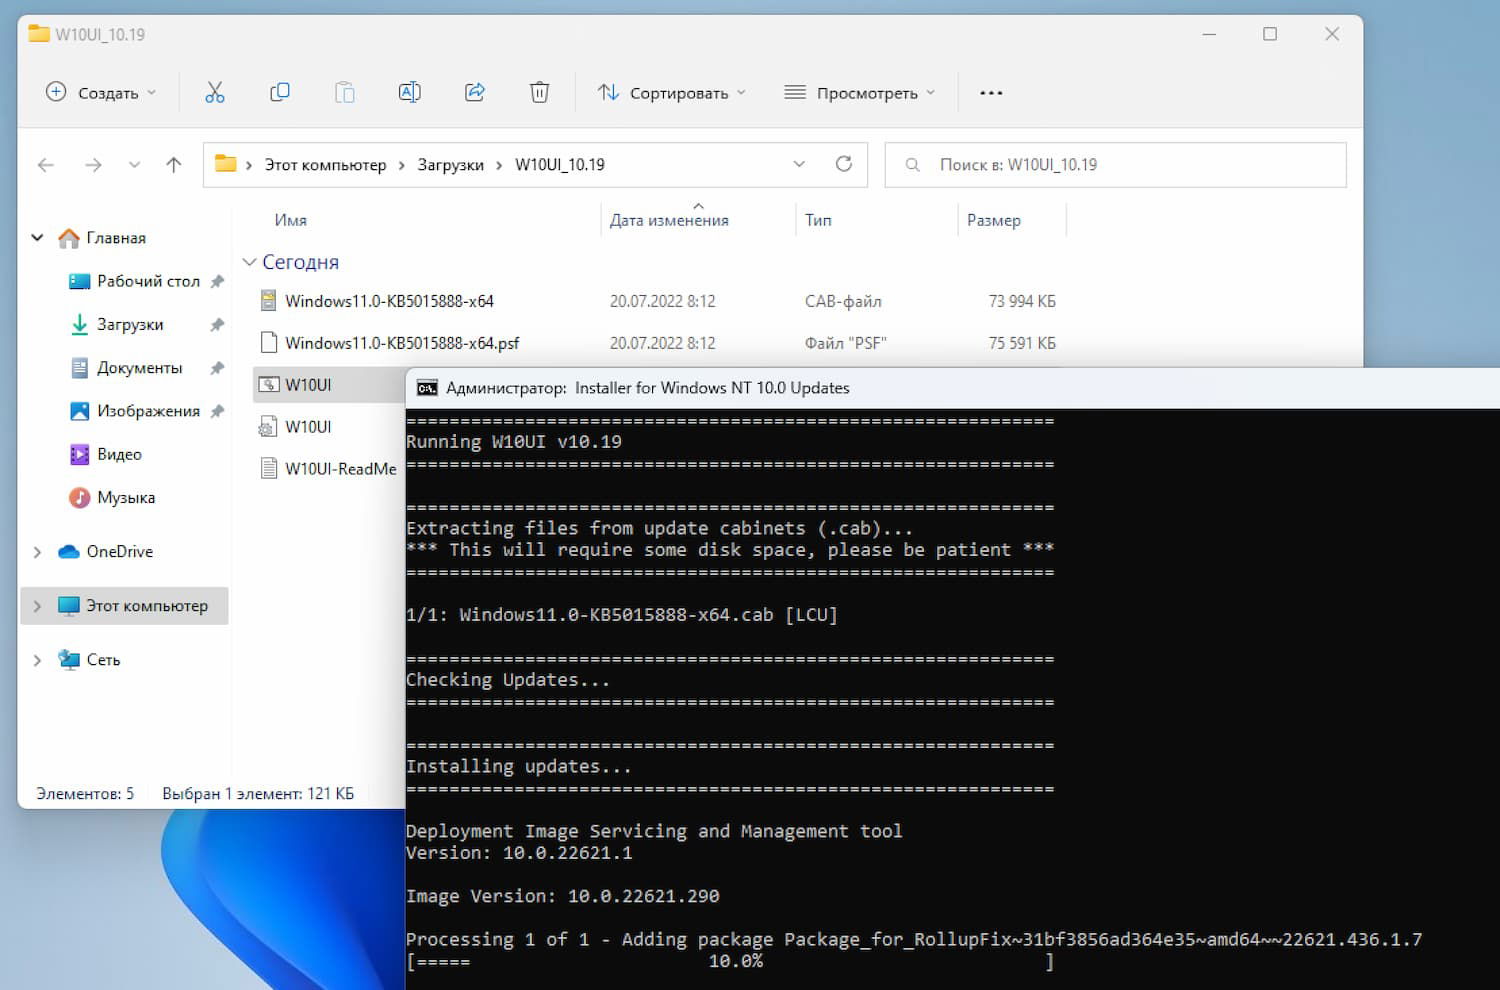This screenshot has width=1500, height=990.
Task: Expand the Этот компьютер tree node
Action: 37,606
